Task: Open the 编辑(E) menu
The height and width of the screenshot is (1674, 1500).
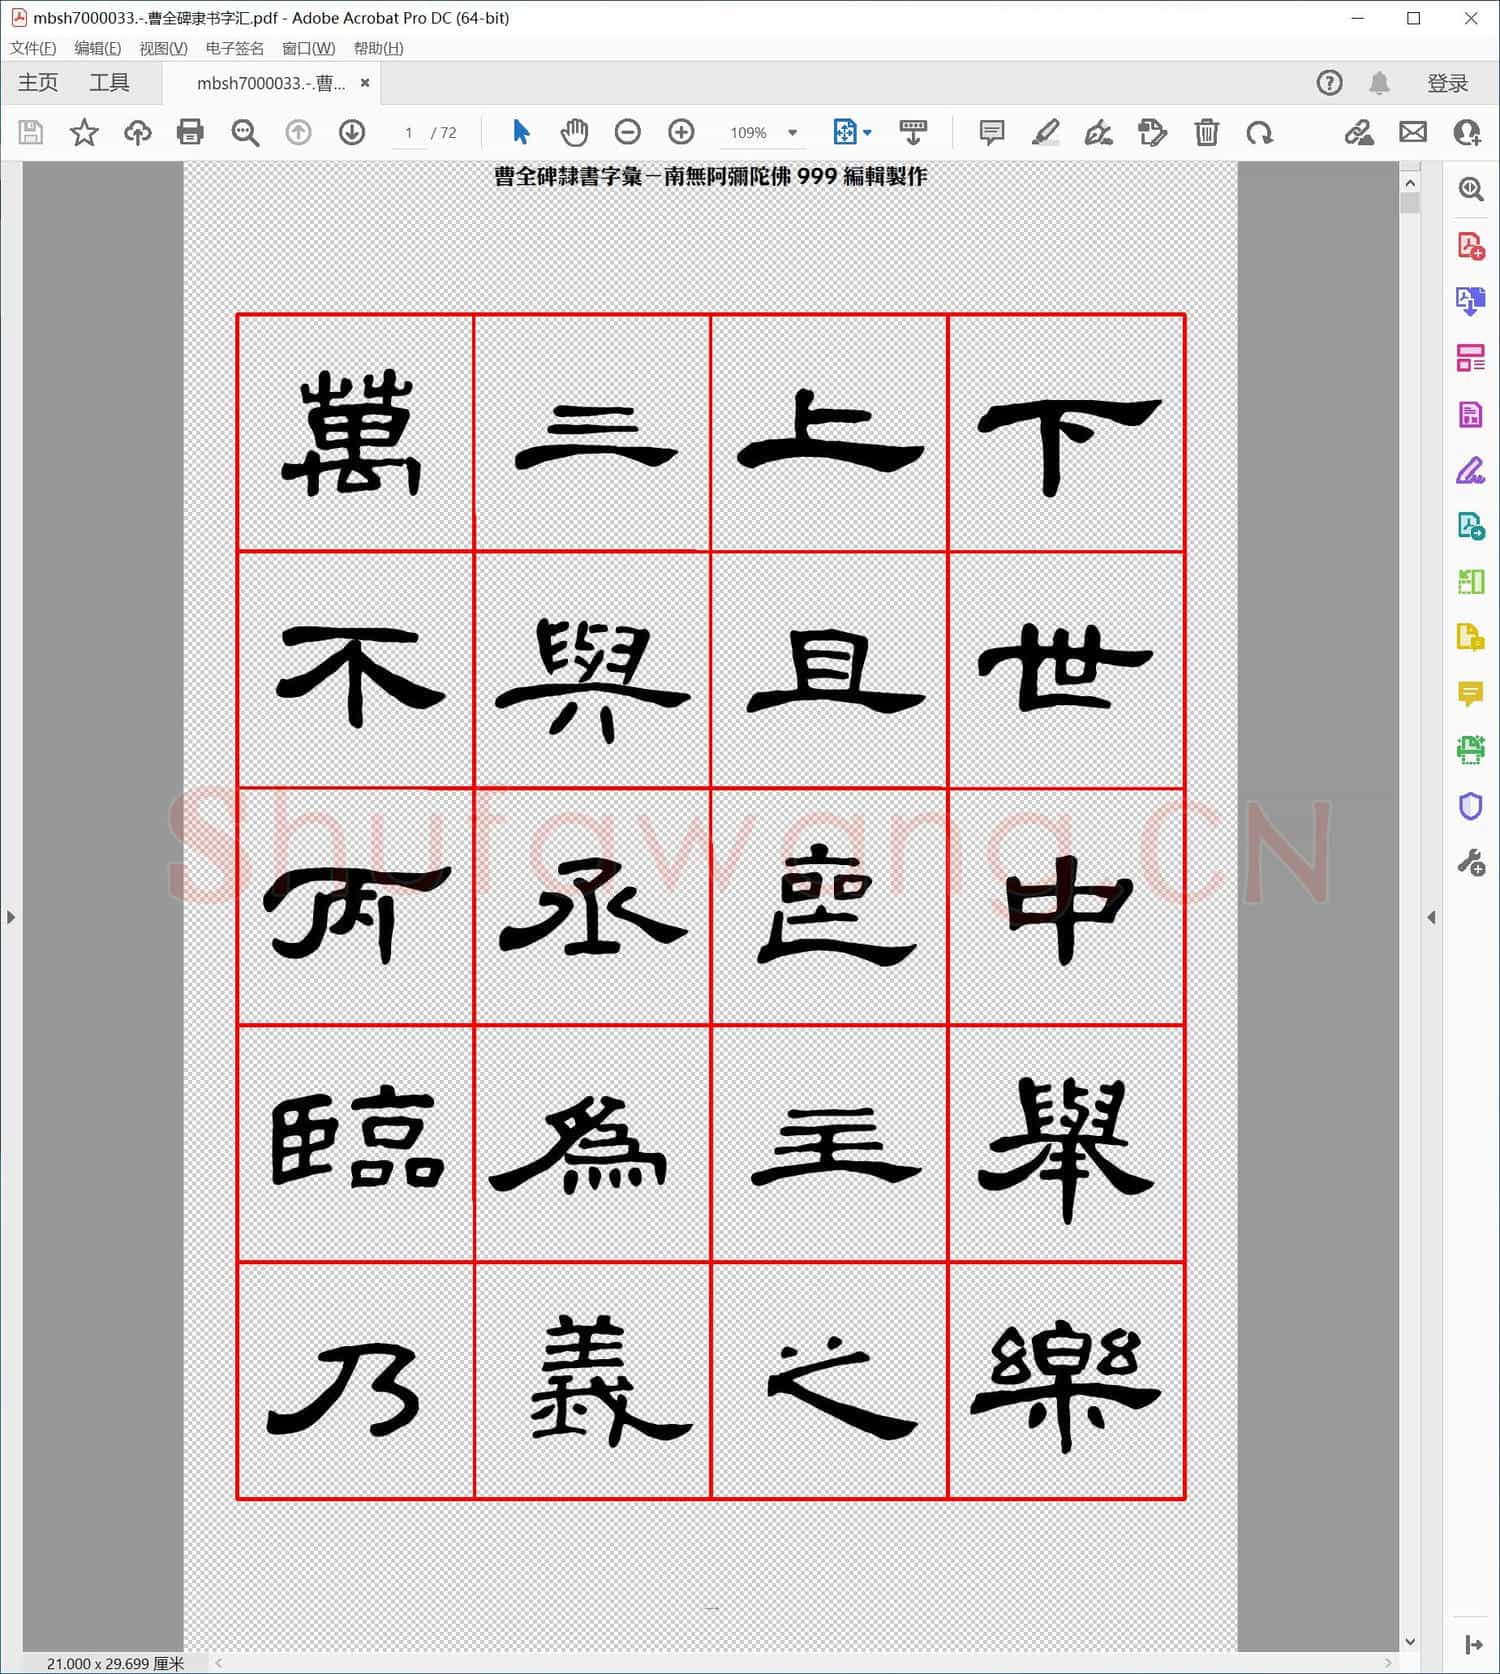Action: tap(97, 48)
